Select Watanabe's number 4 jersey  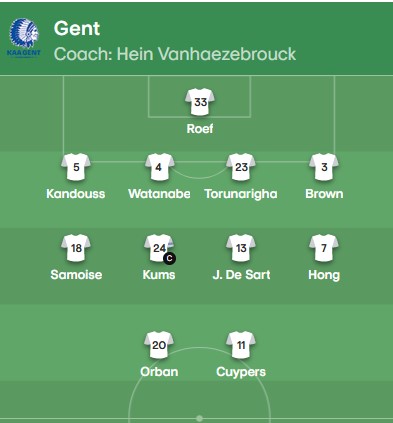pyautogui.click(x=159, y=167)
